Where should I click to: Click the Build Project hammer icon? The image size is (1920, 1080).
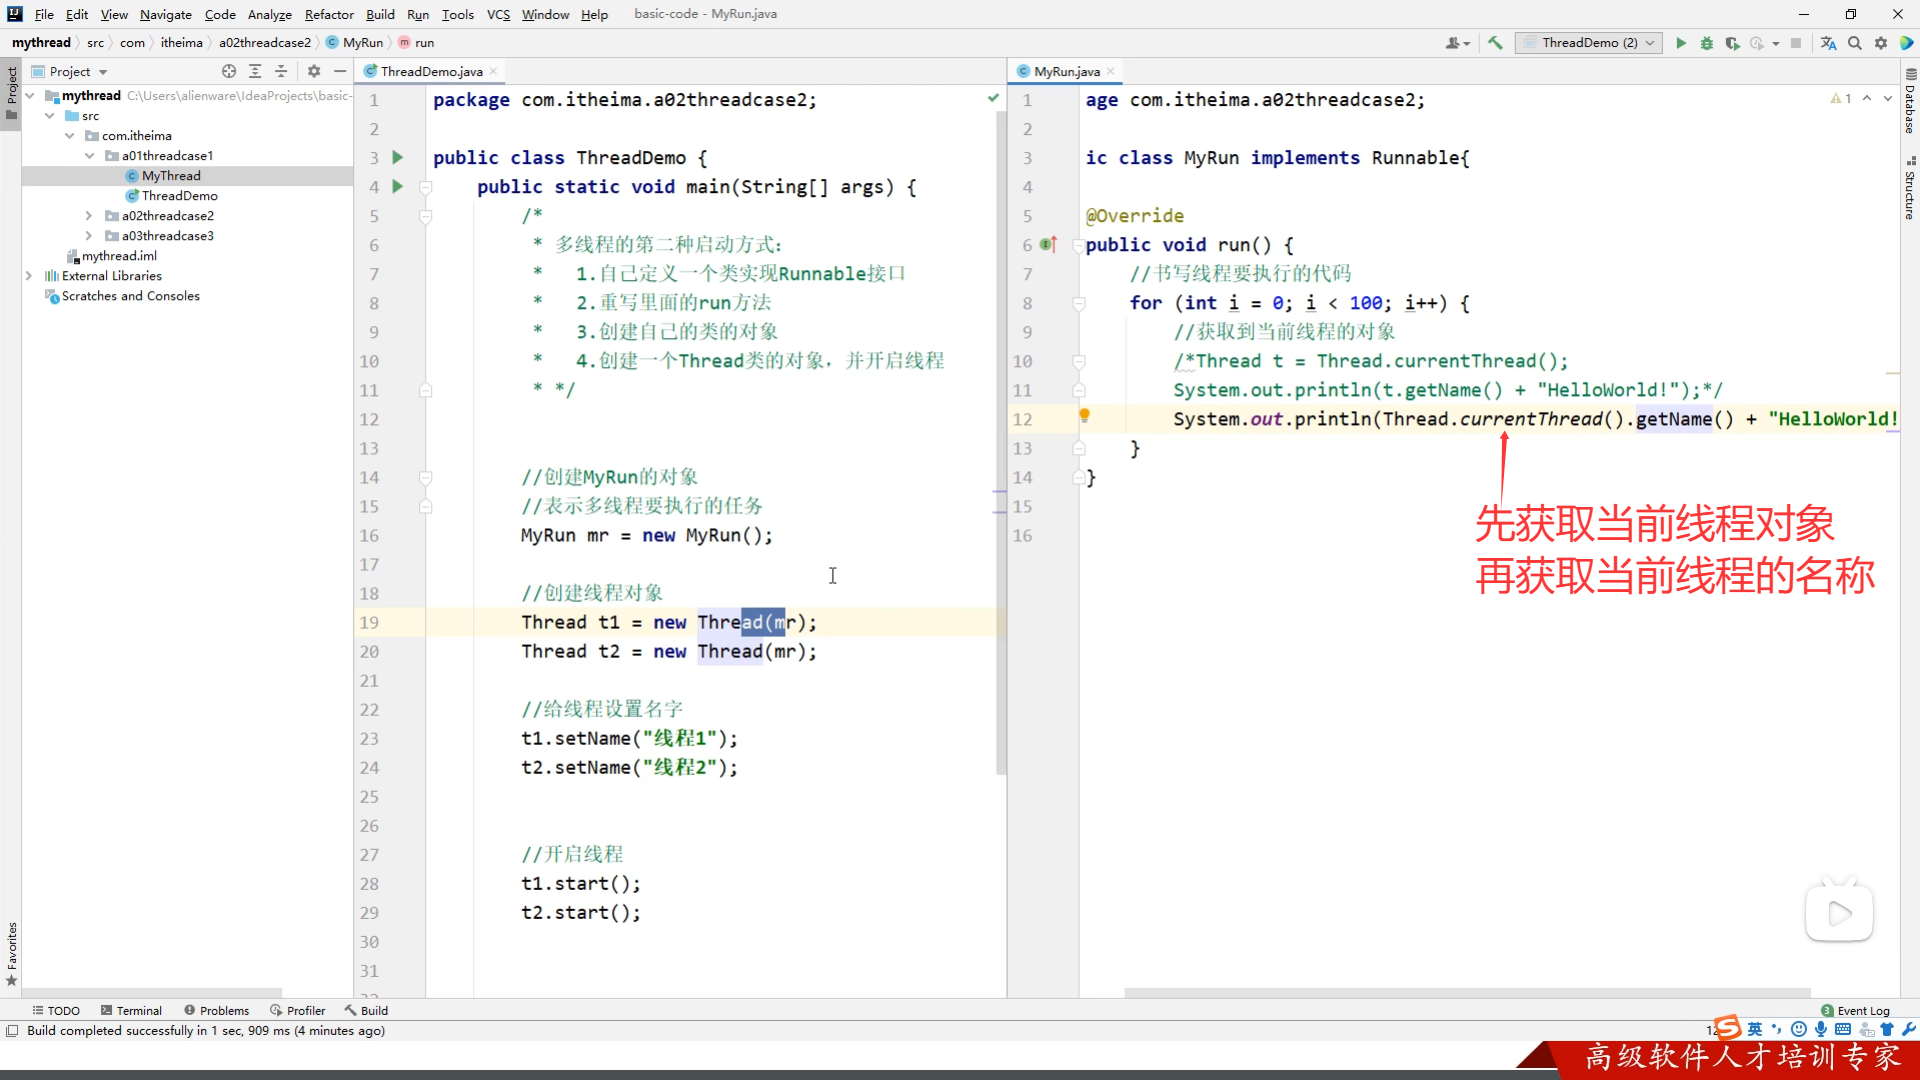point(1495,43)
